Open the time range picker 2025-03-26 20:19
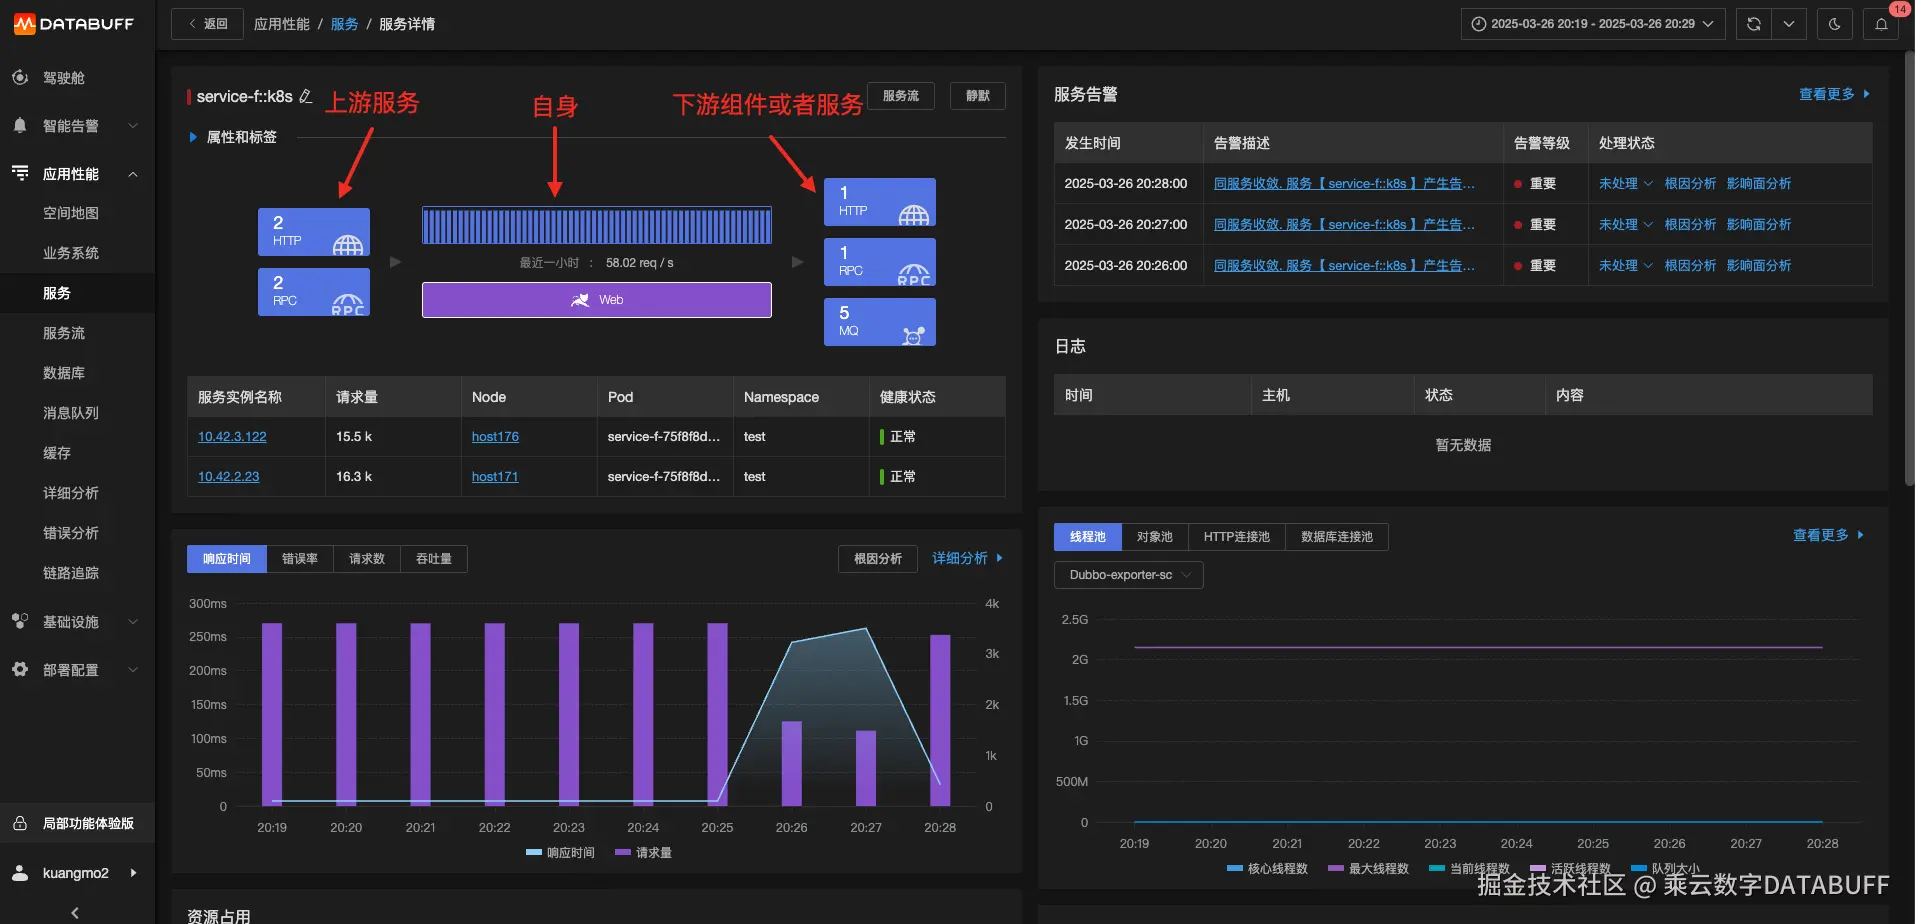 pyautogui.click(x=1593, y=24)
